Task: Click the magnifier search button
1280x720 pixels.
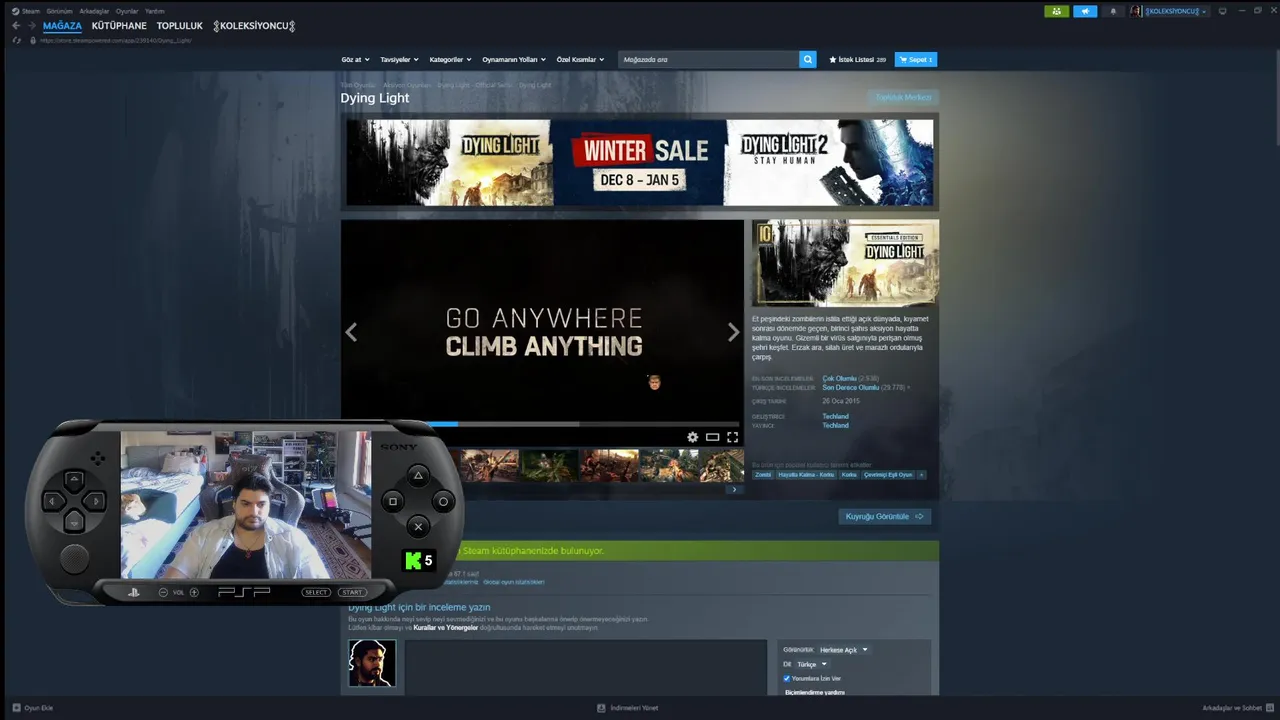Action: pyautogui.click(x=808, y=59)
